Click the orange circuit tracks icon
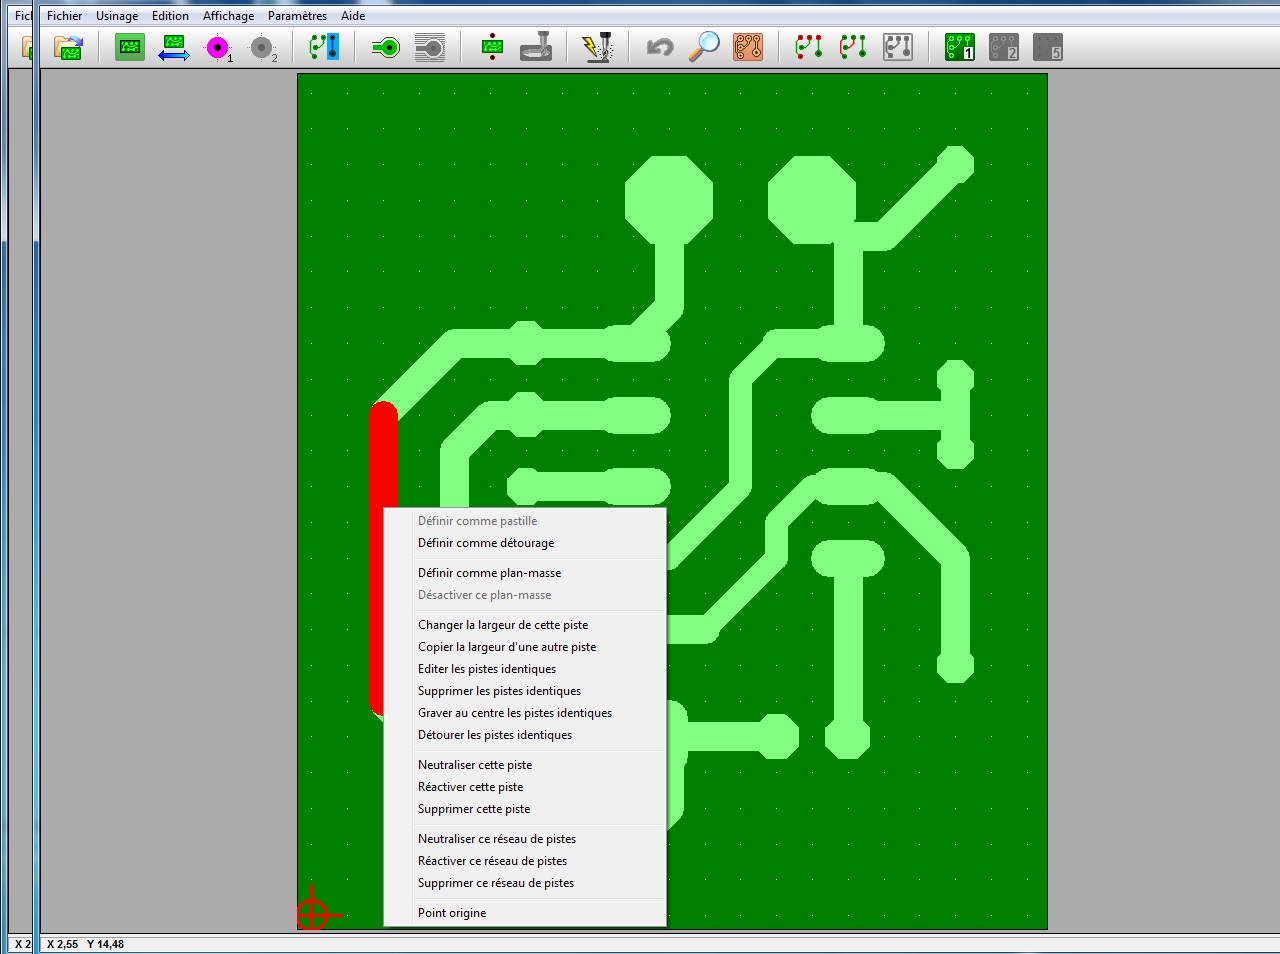 (x=748, y=47)
